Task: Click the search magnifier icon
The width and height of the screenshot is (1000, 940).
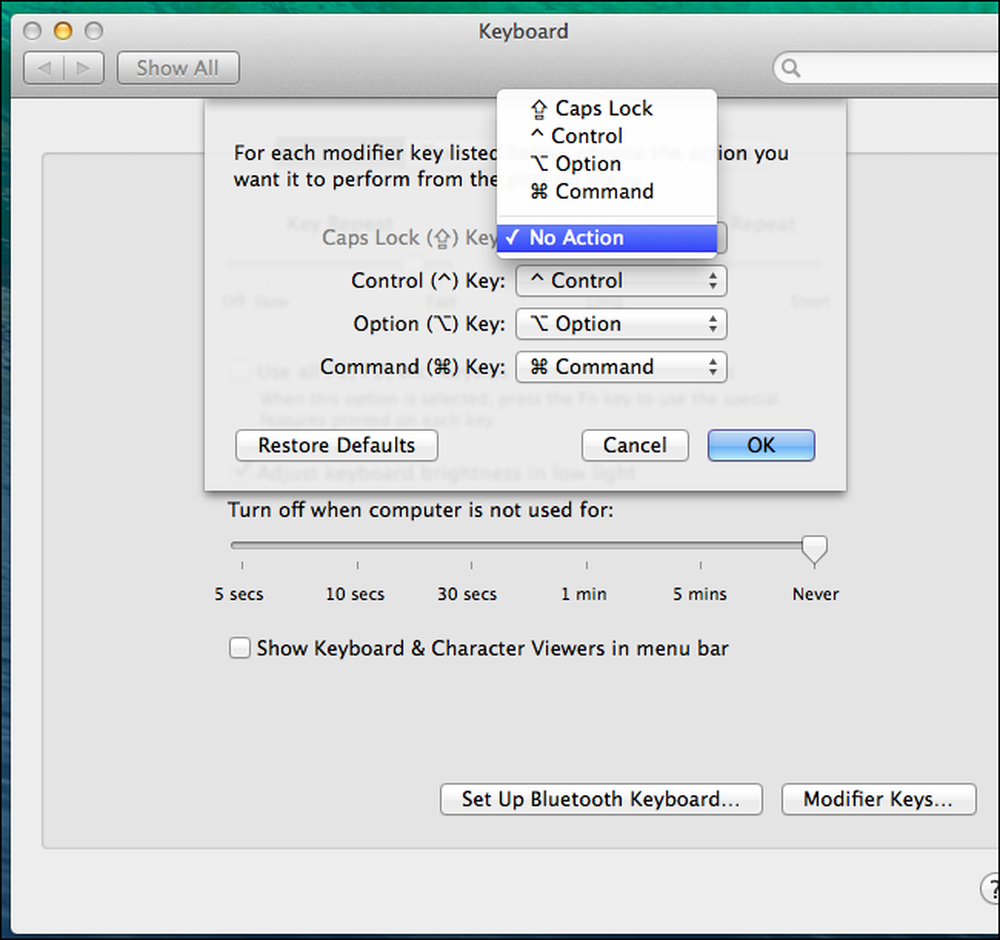Action: click(790, 68)
